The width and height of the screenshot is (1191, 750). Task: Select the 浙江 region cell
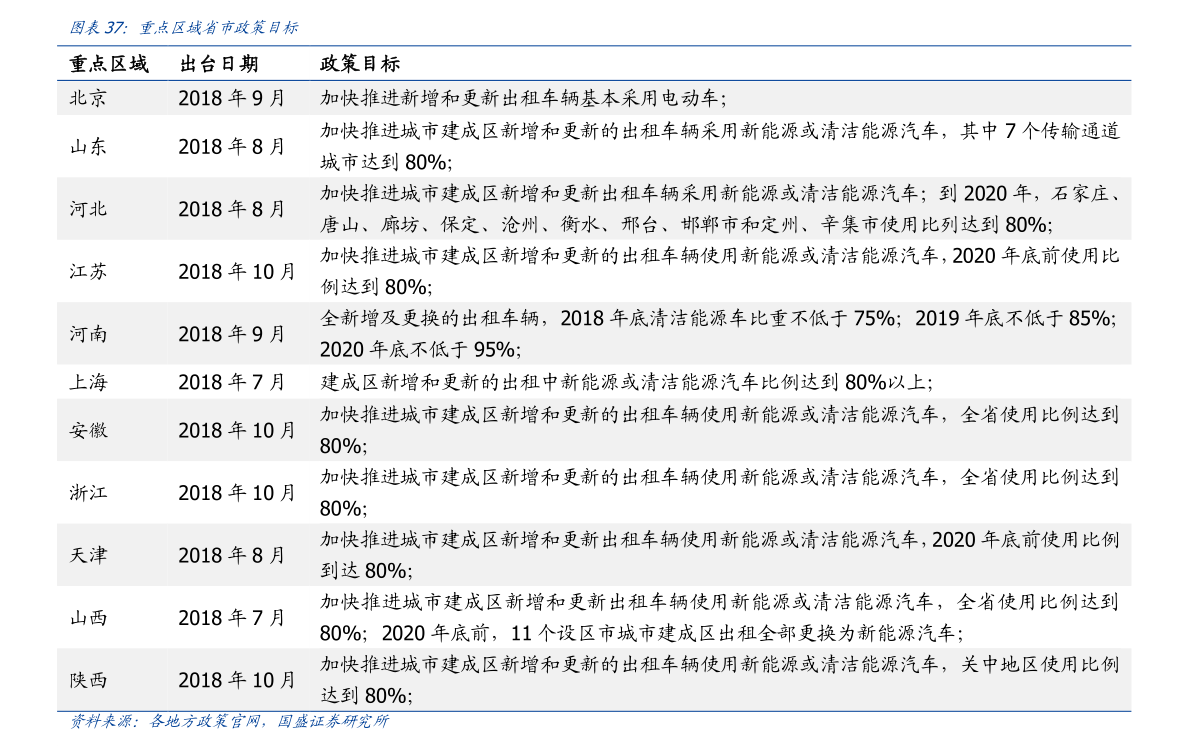(x=88, y=492)
